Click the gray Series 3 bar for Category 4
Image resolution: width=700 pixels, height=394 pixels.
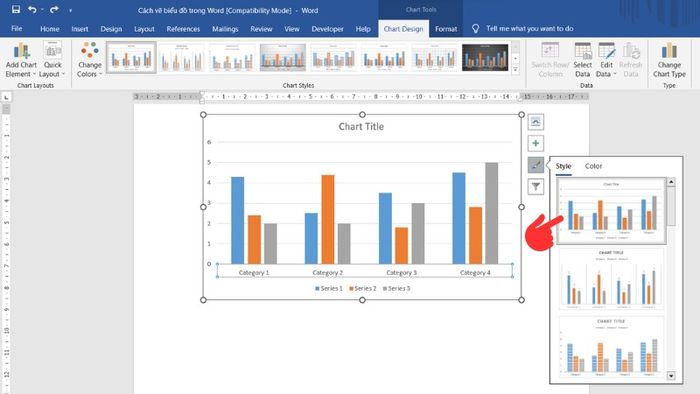click(492, 213)
